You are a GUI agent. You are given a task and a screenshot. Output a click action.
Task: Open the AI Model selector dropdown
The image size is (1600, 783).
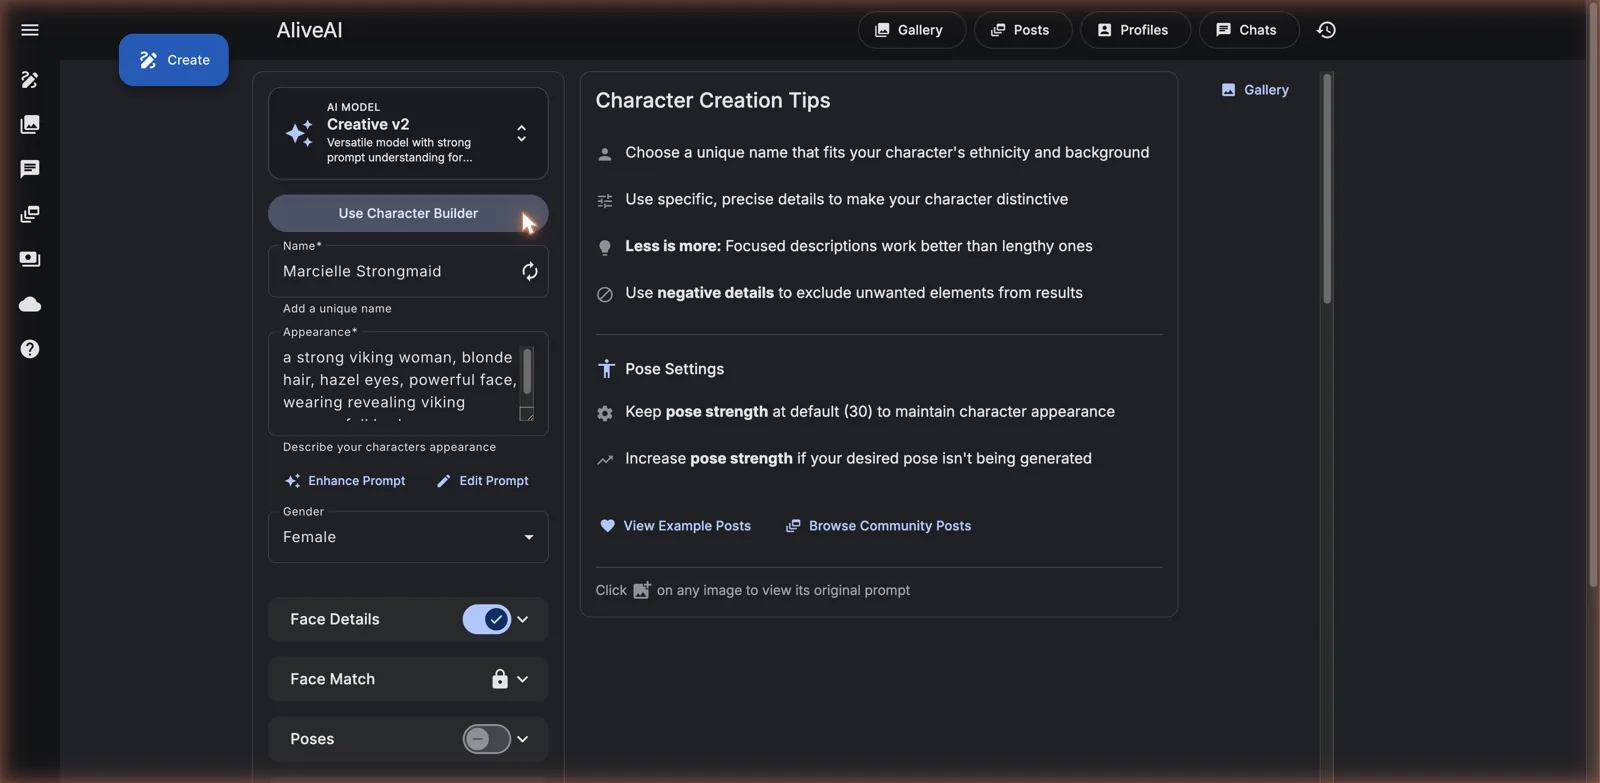coord(408,133)
